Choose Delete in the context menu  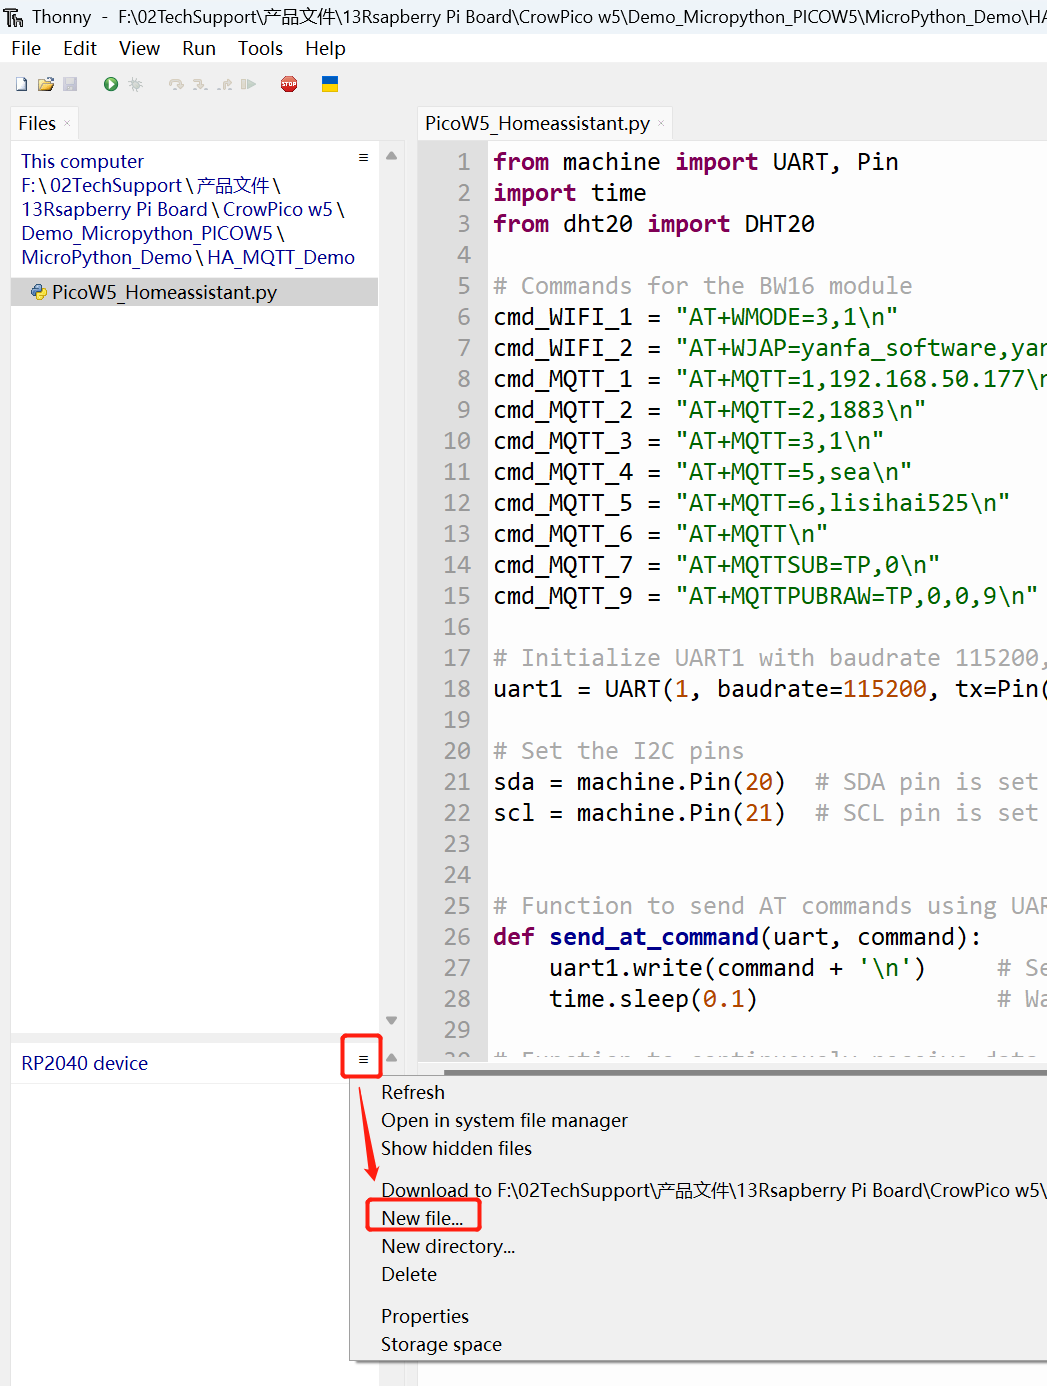point(409,1274)
